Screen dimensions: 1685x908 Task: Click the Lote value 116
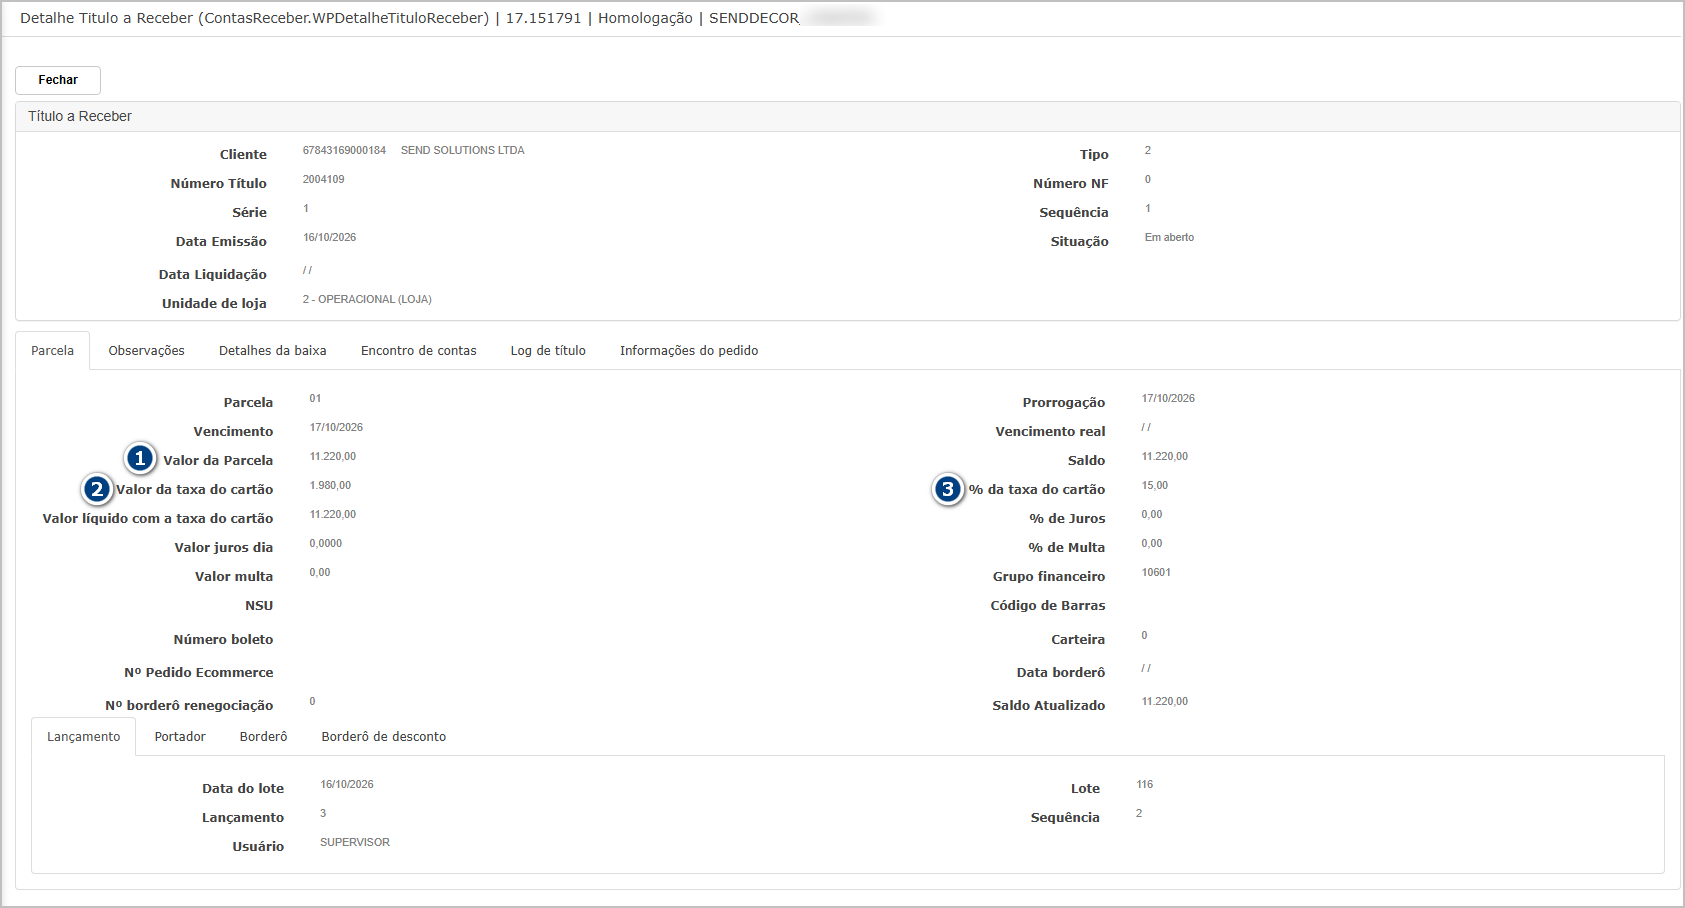[x=1145, y=785]
